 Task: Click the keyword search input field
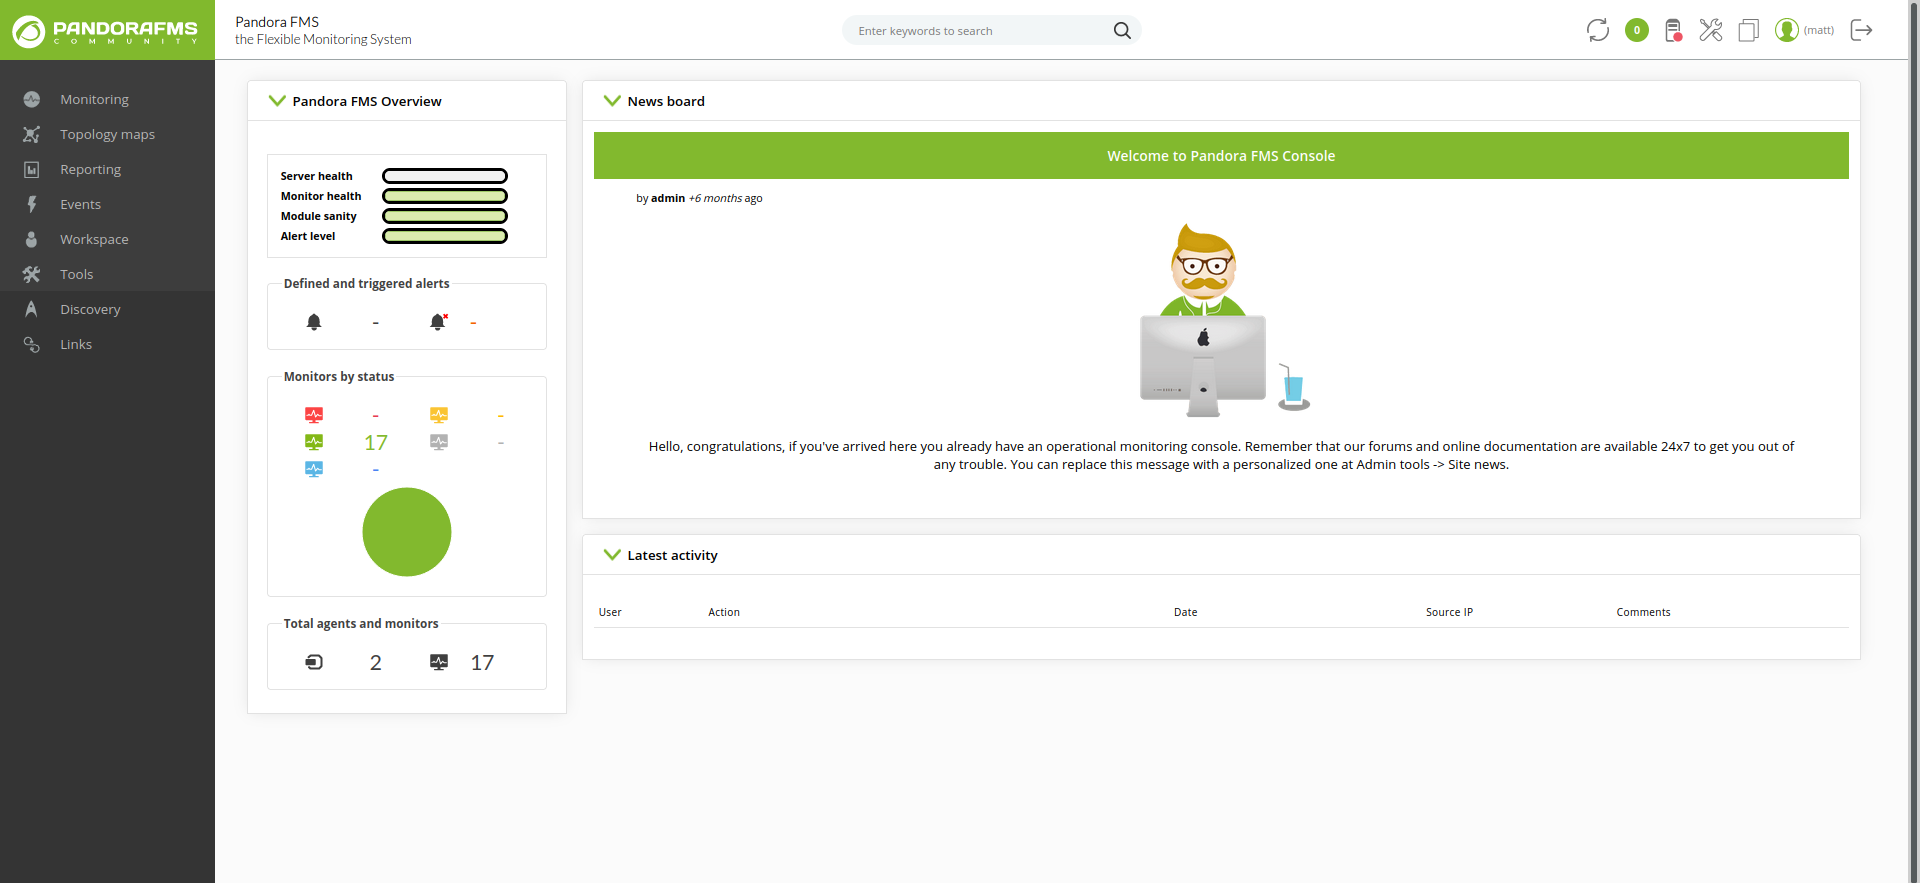(x=980, y=31)
